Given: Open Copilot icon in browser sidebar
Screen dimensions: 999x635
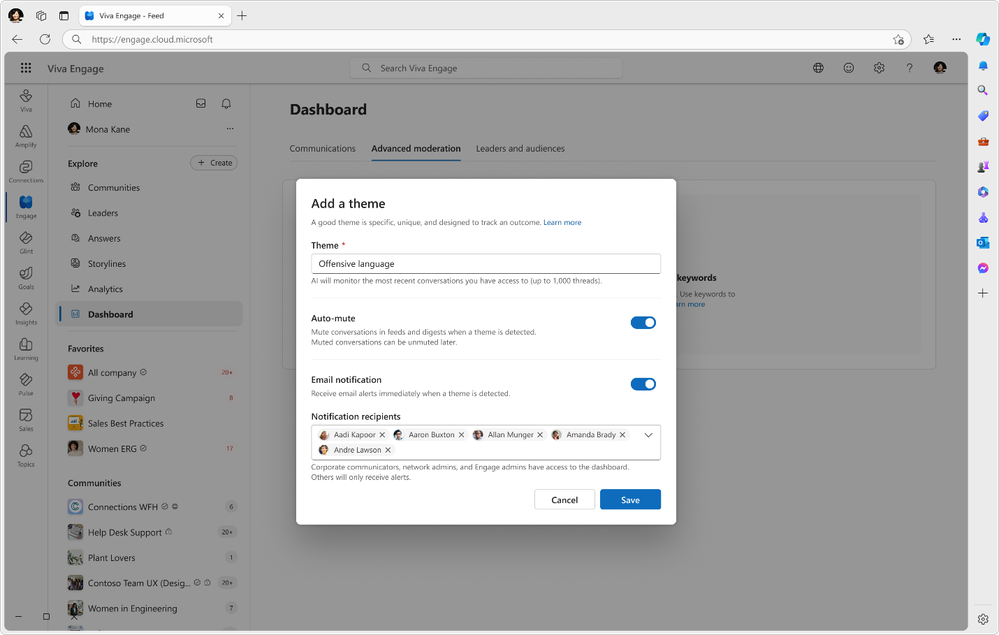Looking at the screenshot, I should 983,39.
